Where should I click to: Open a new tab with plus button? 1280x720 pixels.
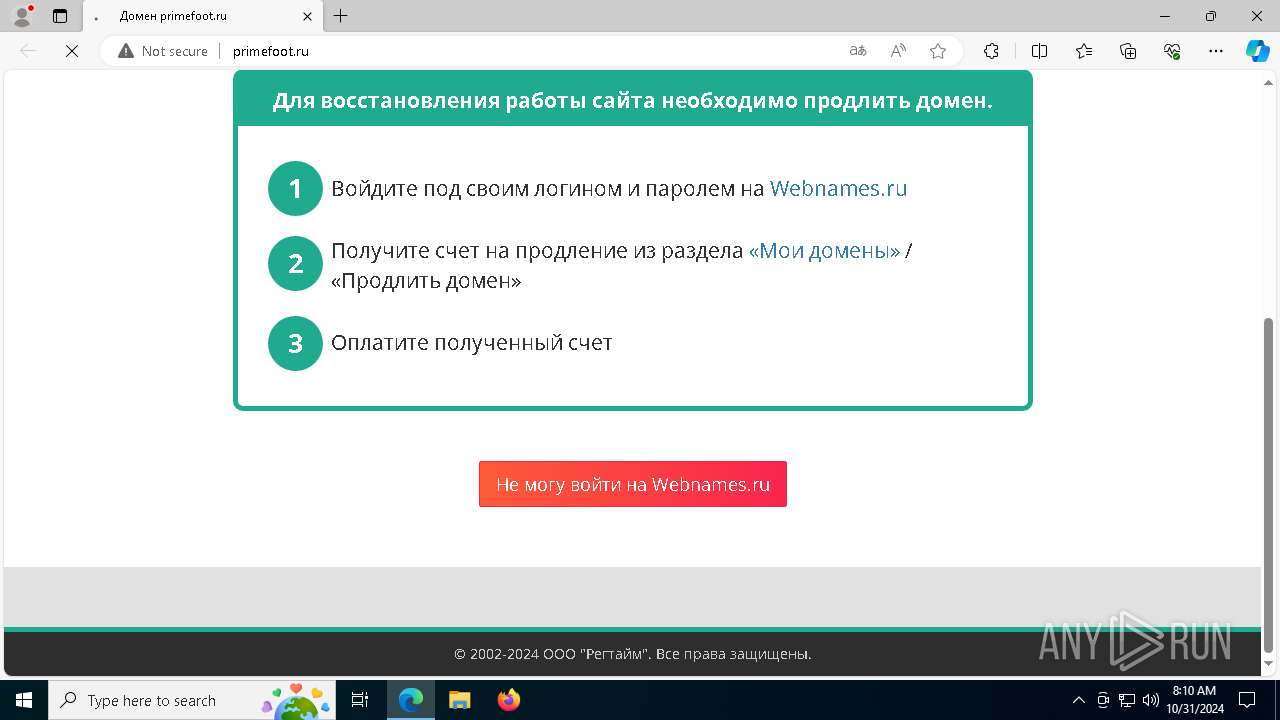341,16
